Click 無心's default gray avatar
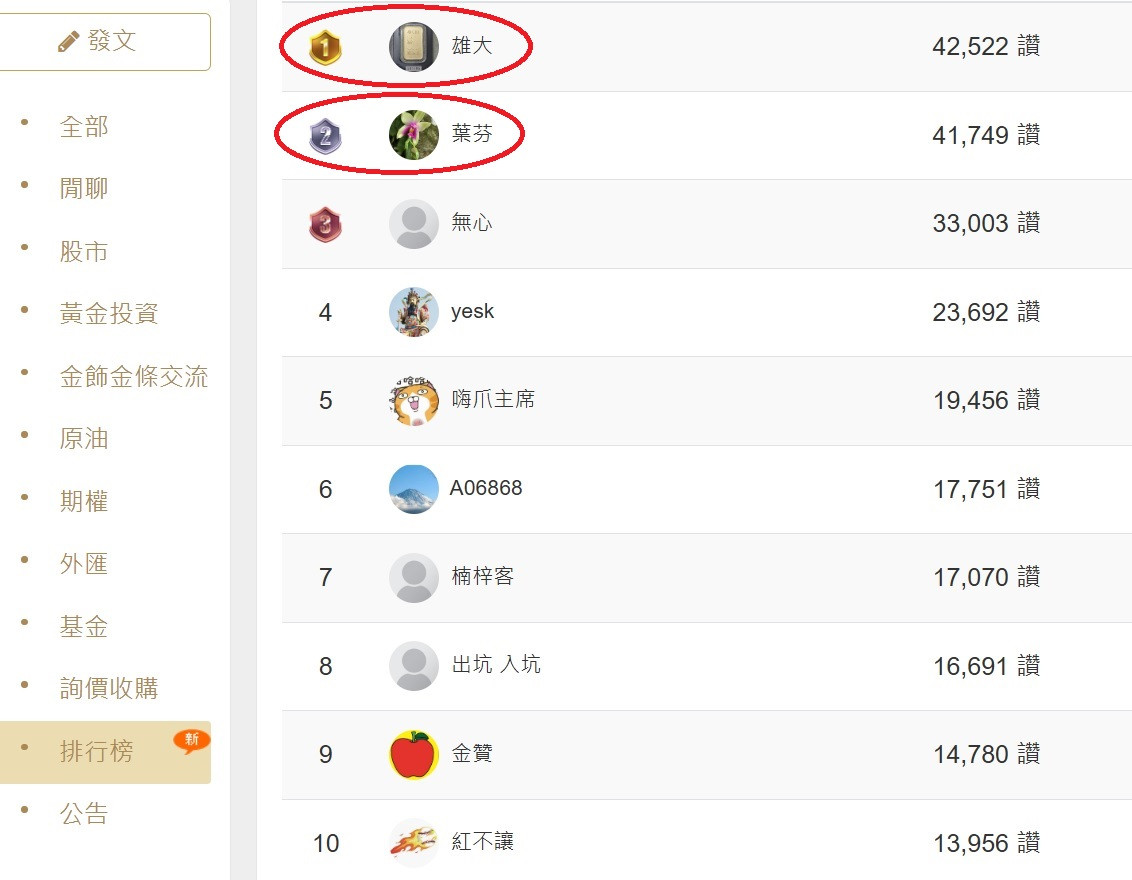Viewport: 1132px width, 880px height. click(413, 224)
